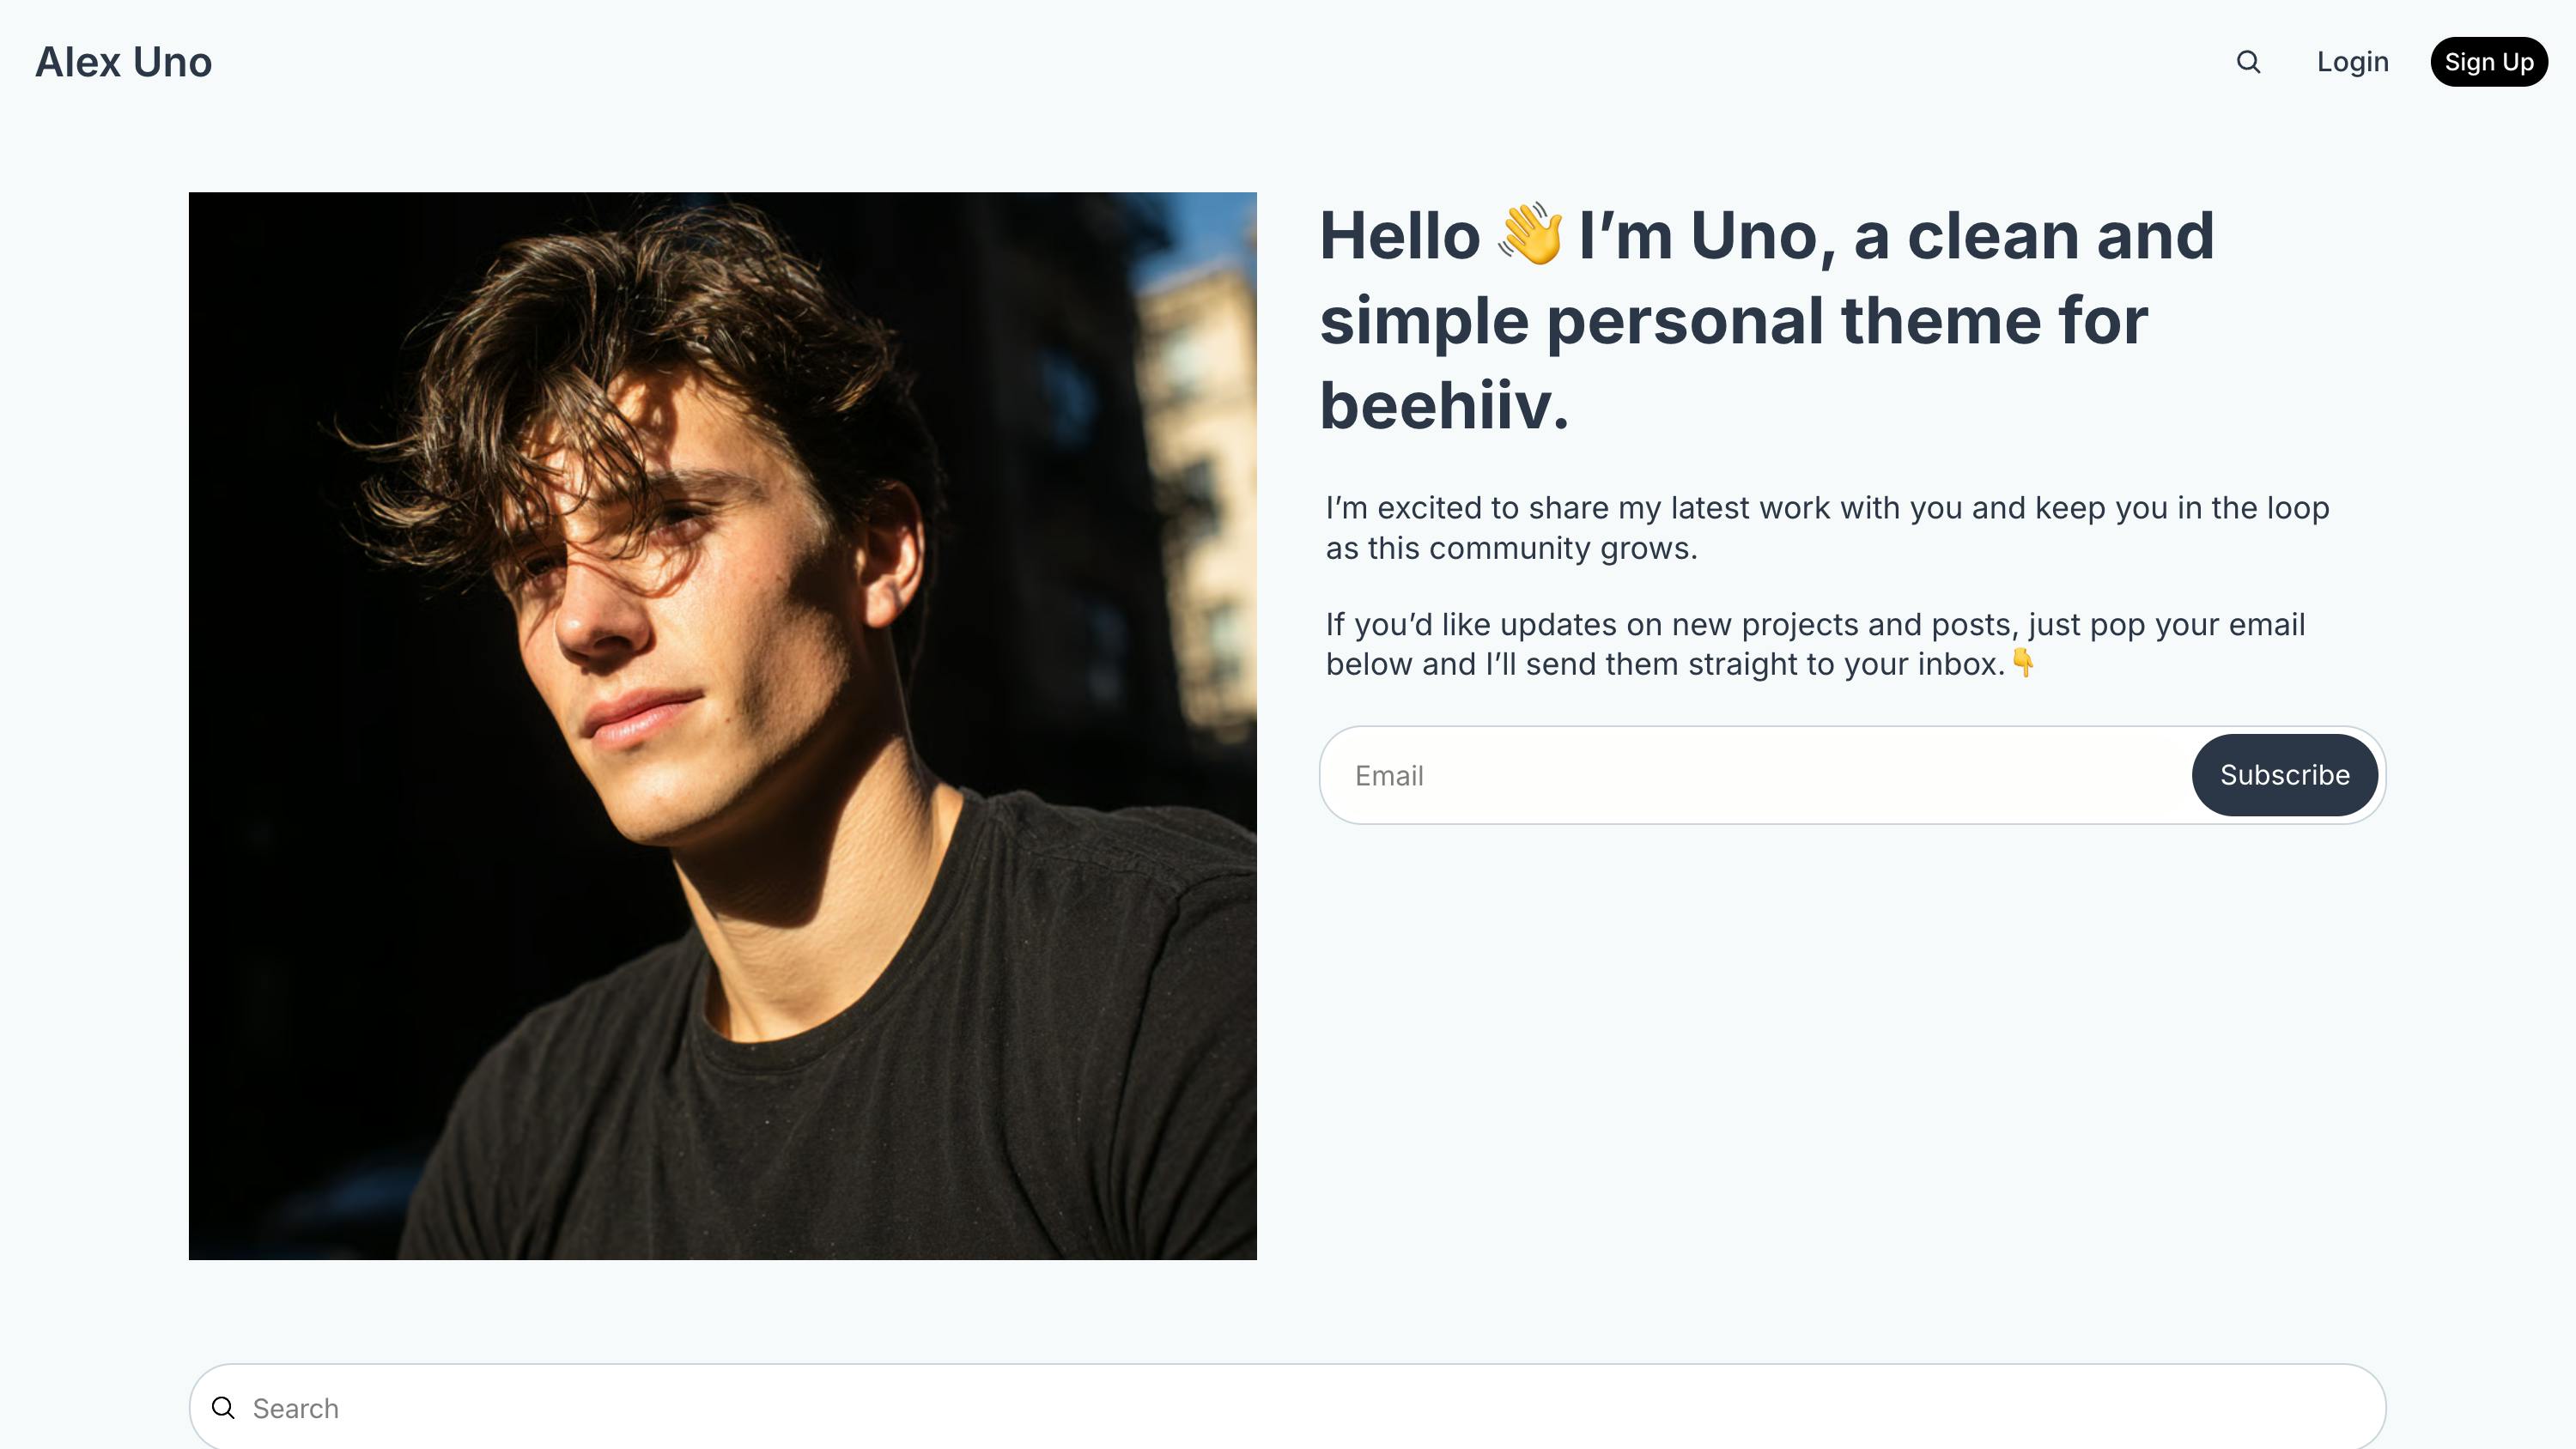Click the top navigation bar

click(x=1288, y=62)
